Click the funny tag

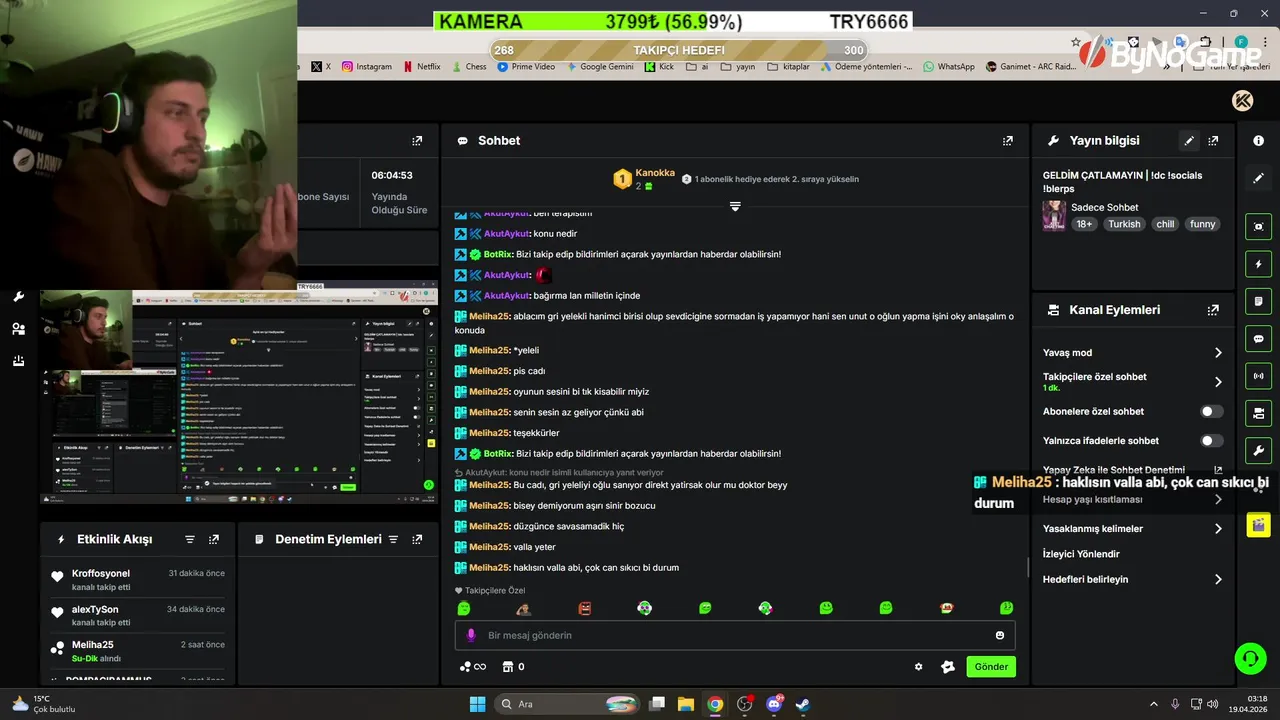[x=1203, y=224]
